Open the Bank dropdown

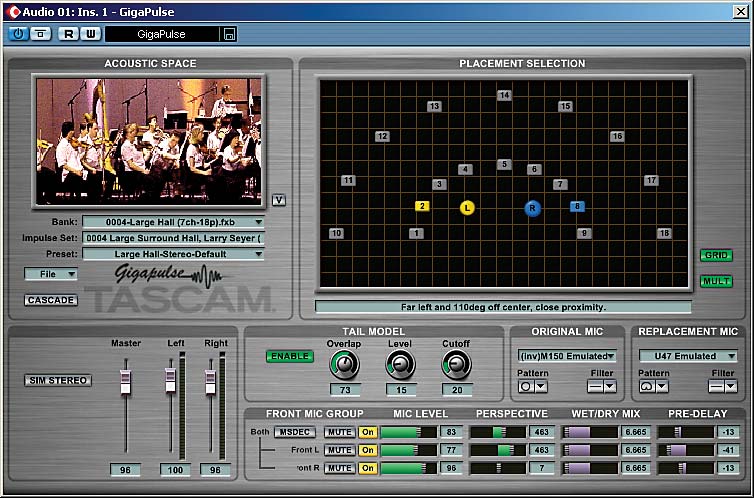point(173,222)
